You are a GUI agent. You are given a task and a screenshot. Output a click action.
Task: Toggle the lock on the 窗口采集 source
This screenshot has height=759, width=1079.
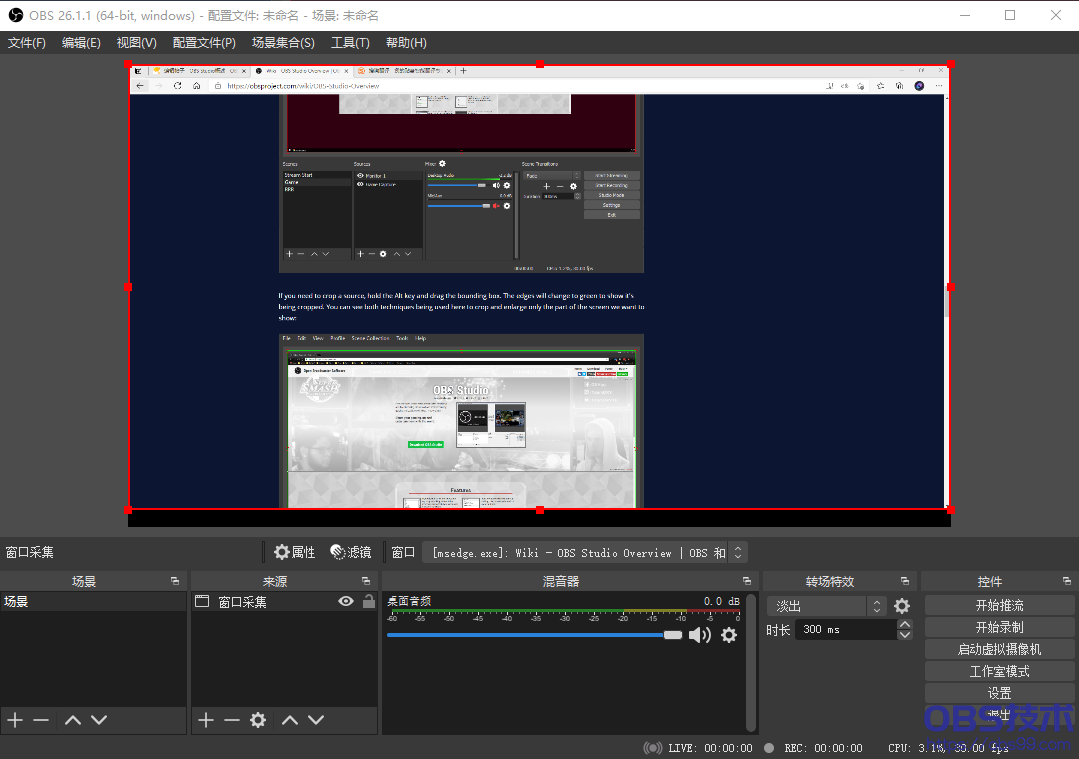[x=369, y=601]
